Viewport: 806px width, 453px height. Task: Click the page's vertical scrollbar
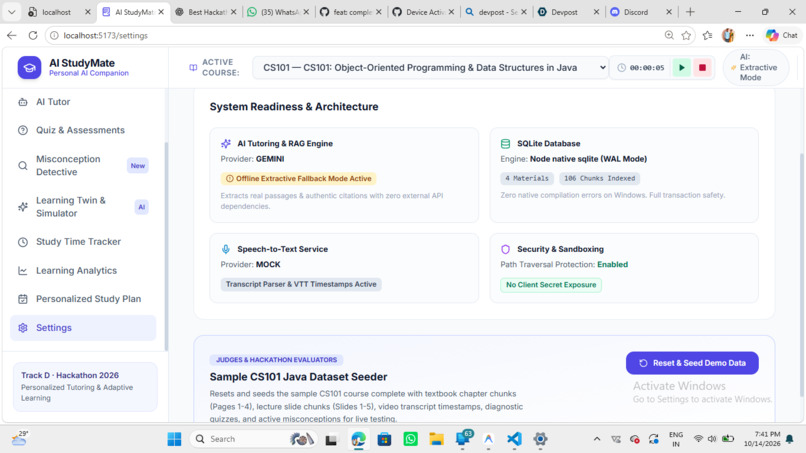pyautogui.click(x=801, y=273)
